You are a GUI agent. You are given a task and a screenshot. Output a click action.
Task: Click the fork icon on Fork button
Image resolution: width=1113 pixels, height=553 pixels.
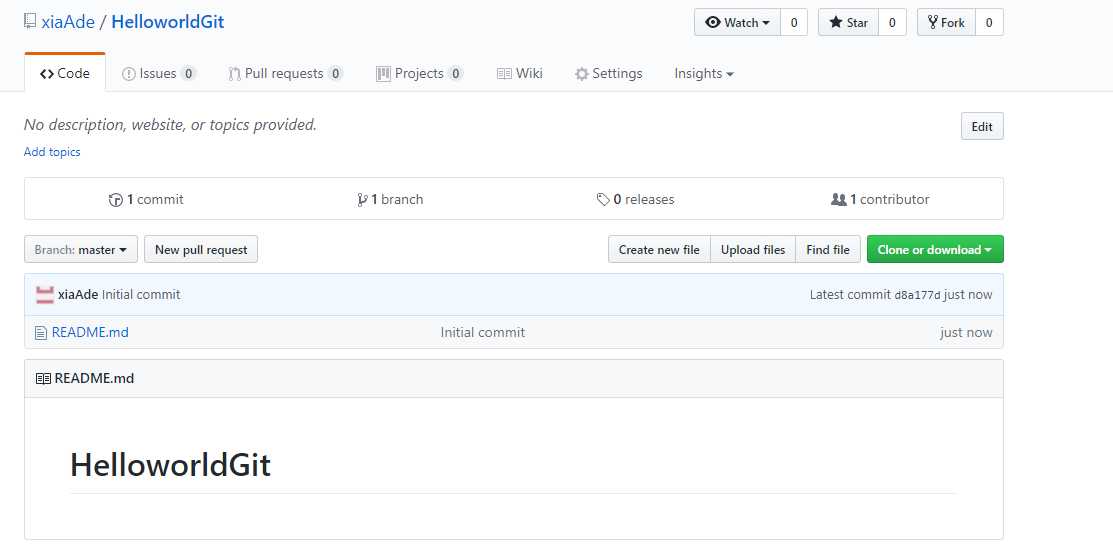933,22
